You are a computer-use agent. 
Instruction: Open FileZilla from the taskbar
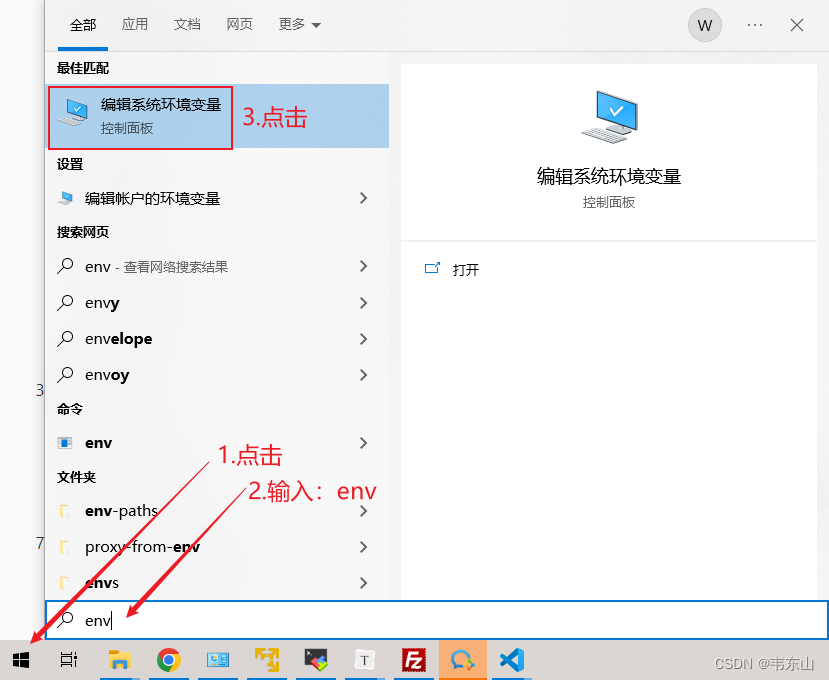click(414, 660)
